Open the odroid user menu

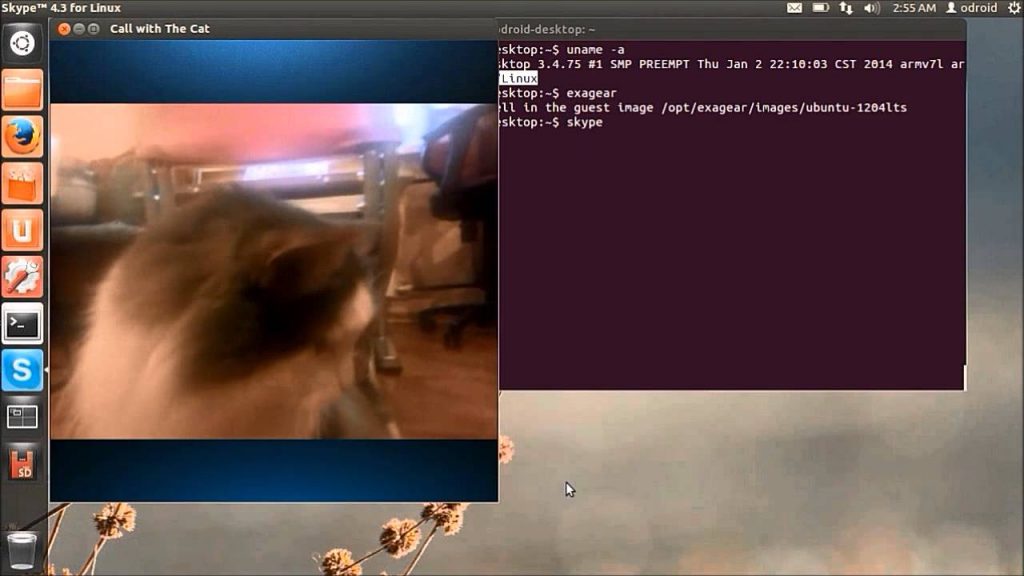[x=972, y=8]
